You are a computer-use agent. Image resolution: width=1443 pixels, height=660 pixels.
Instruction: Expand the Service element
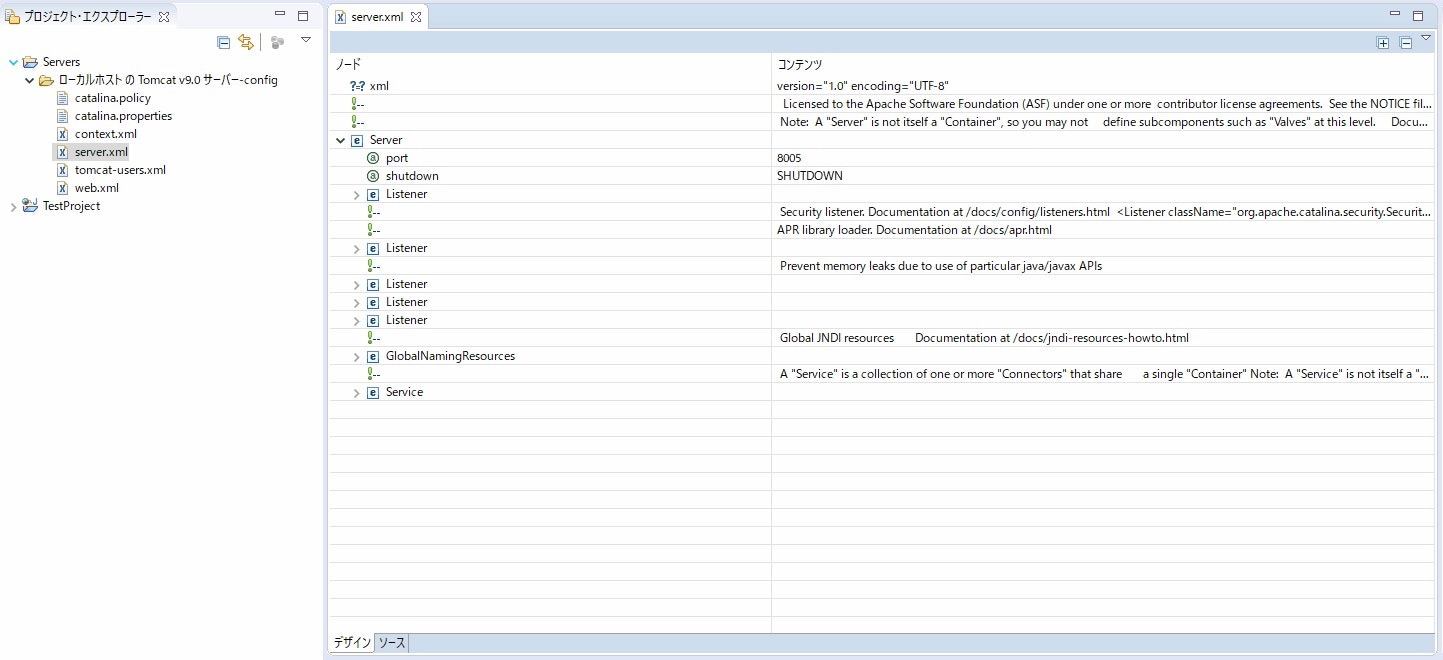357,392
